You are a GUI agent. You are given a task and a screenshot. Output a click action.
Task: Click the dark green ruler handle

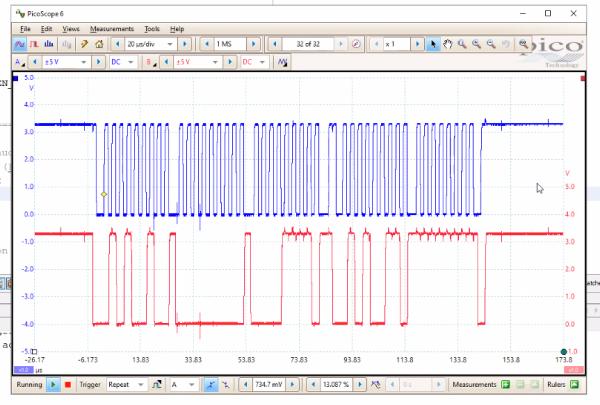tap(564, 351)
